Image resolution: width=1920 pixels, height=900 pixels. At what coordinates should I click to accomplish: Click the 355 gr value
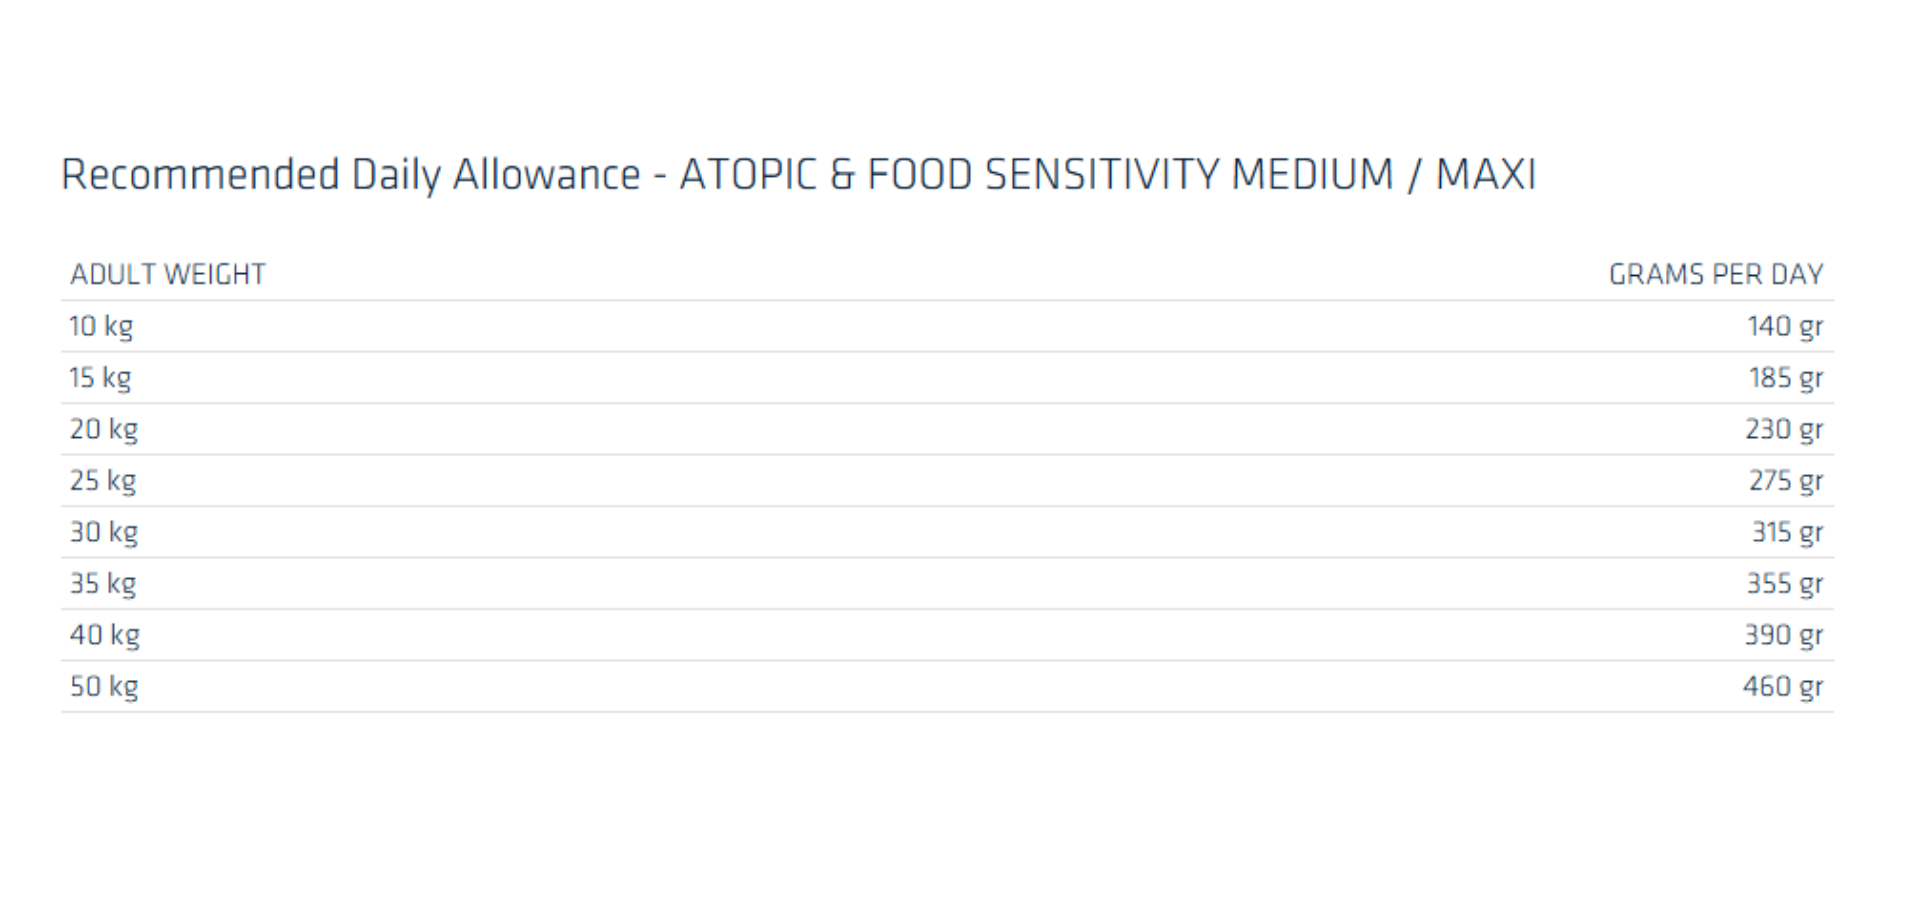tap(1784, 584)
